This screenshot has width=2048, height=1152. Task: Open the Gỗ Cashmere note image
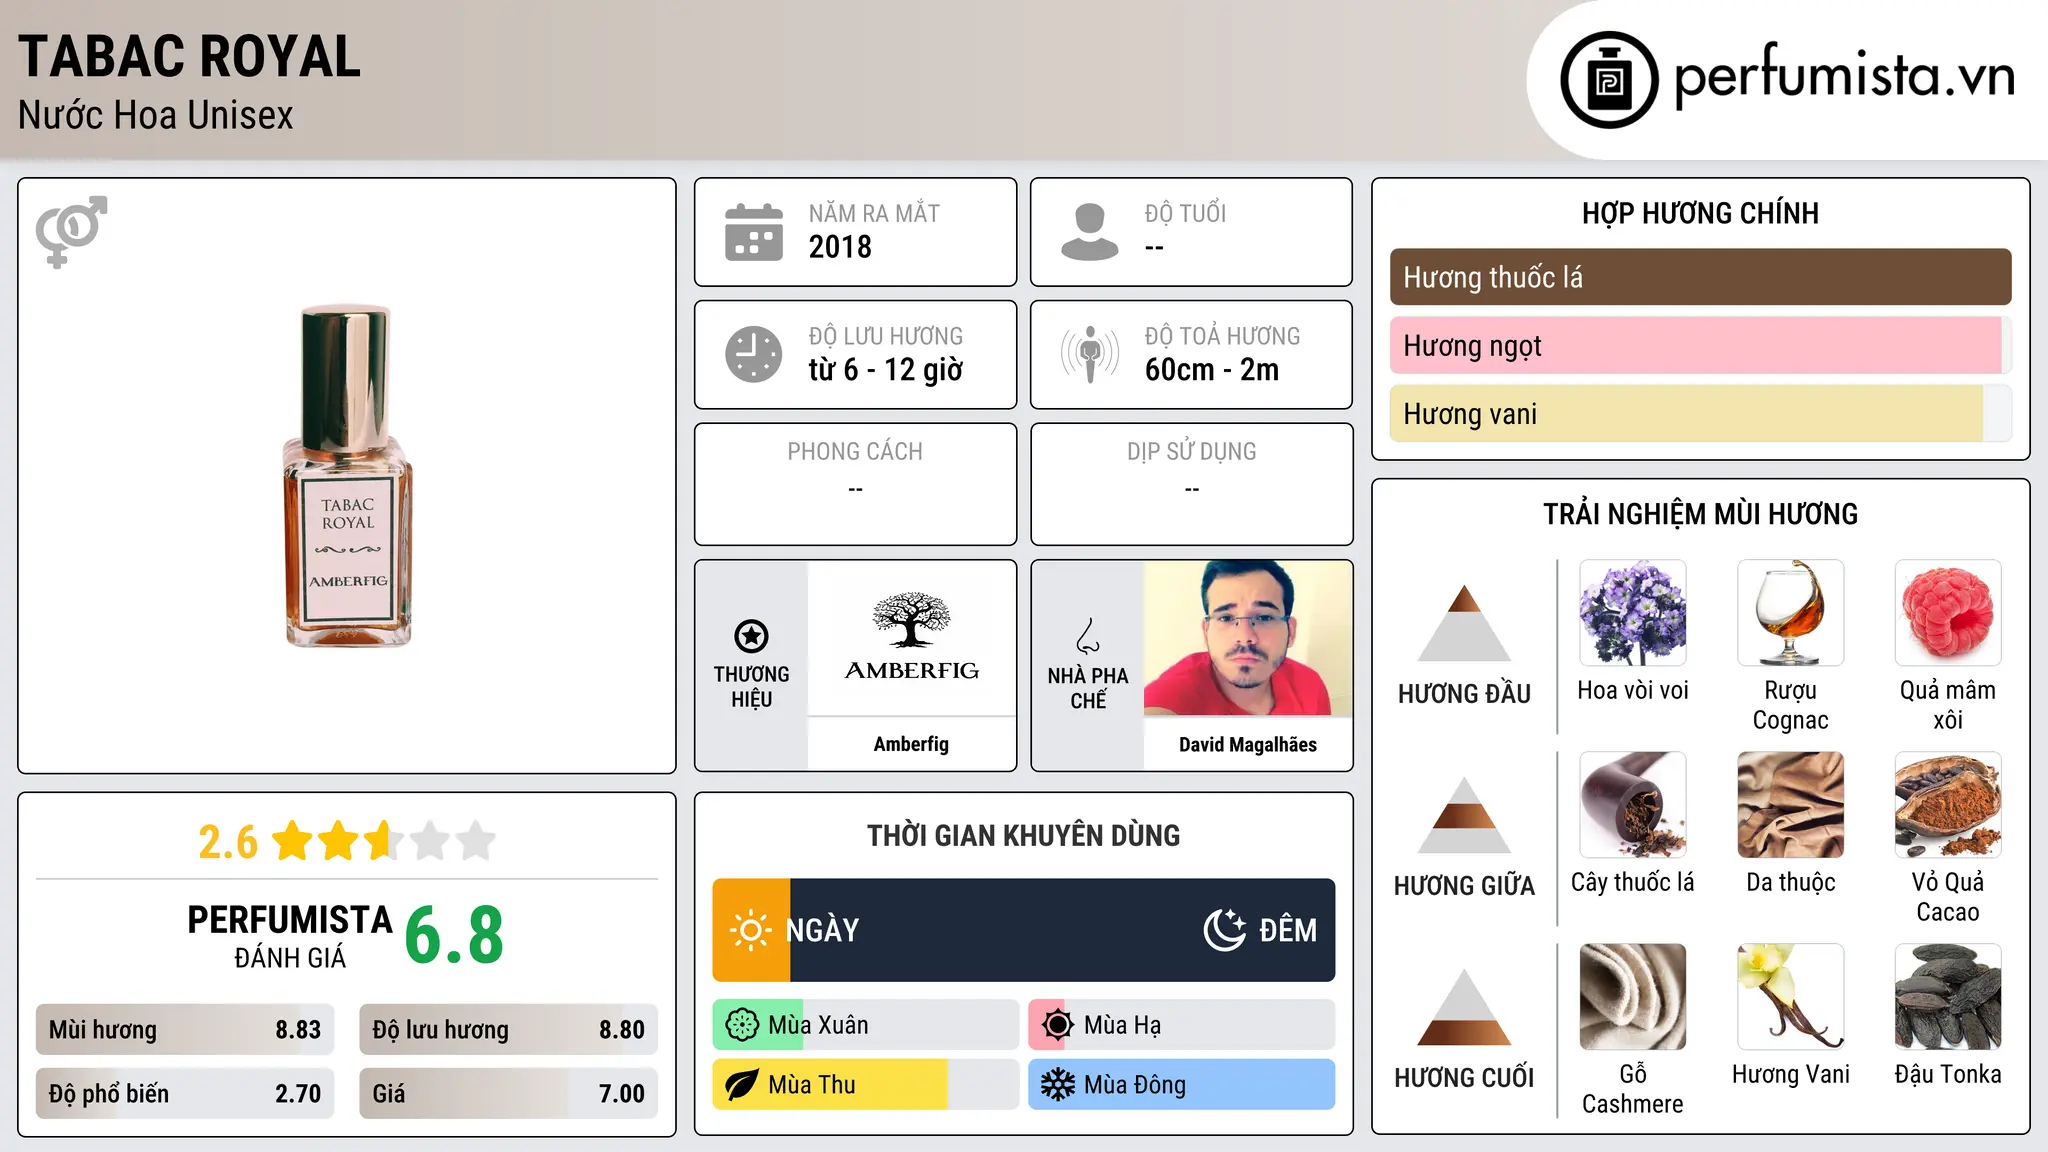click(x=1633, y=997)
